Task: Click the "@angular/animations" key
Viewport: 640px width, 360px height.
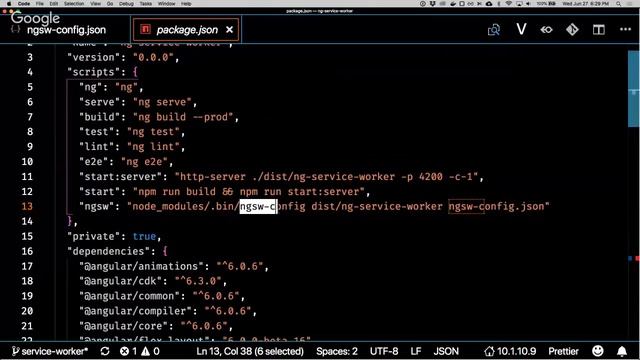Action: tap(141, 266)
